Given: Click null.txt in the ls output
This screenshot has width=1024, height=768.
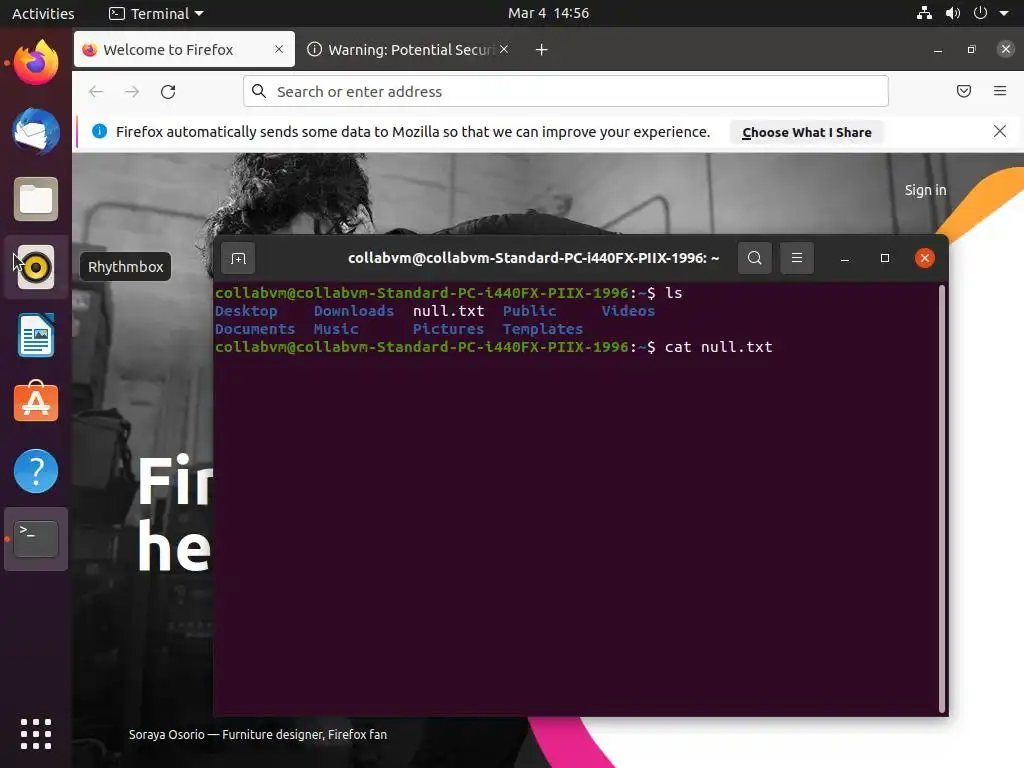Looking at the screenshot, I should coord(449,311).
